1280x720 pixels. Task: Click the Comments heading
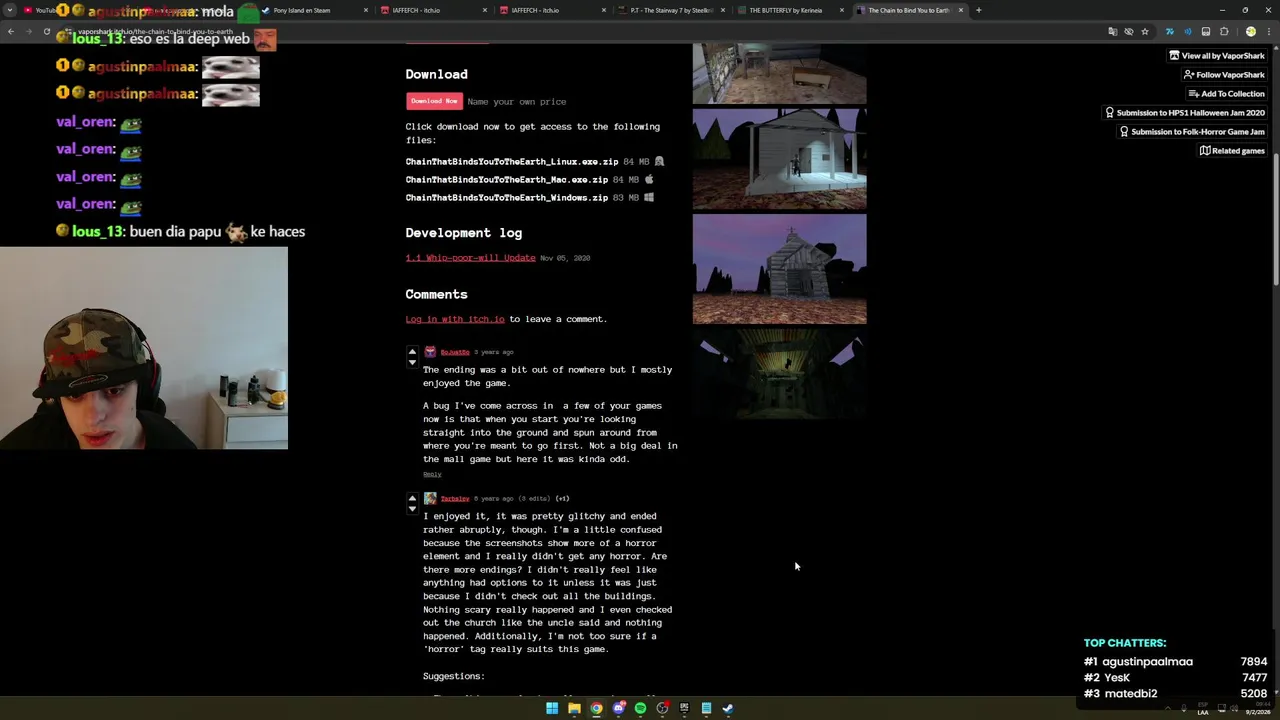click(x=436, y=294)
